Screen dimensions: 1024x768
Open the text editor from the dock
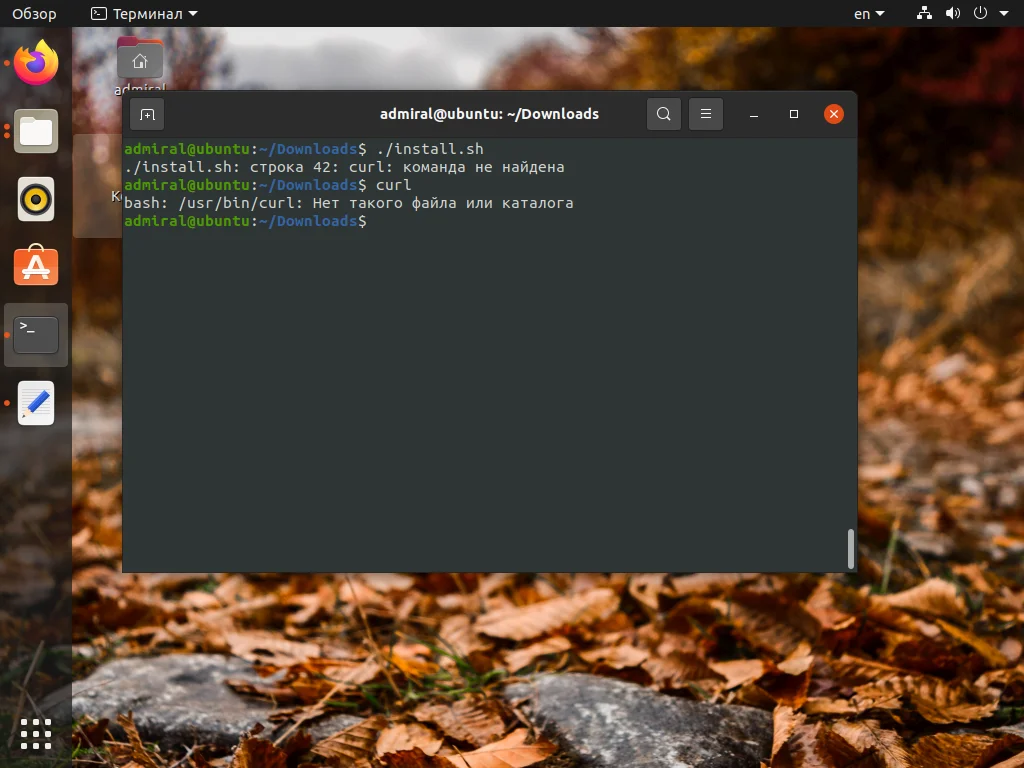point(36,403)
